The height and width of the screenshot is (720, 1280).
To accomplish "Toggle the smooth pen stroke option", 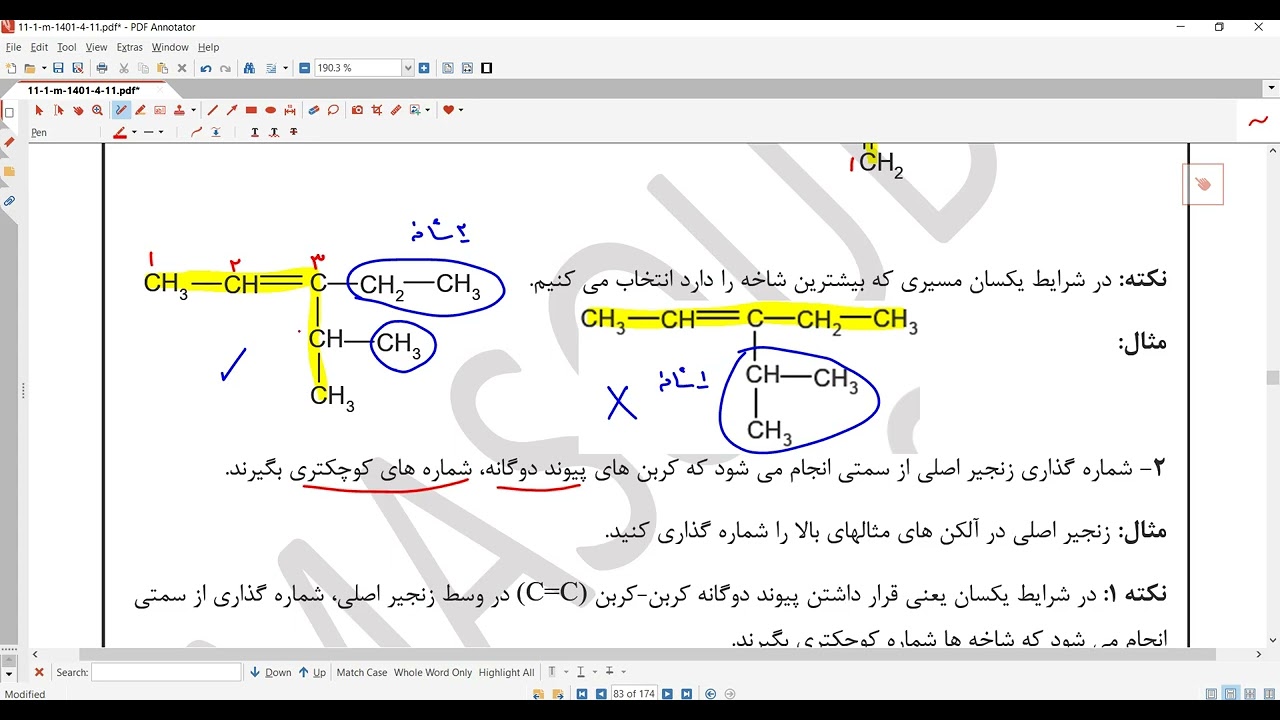I will click(x=196, y=132).
